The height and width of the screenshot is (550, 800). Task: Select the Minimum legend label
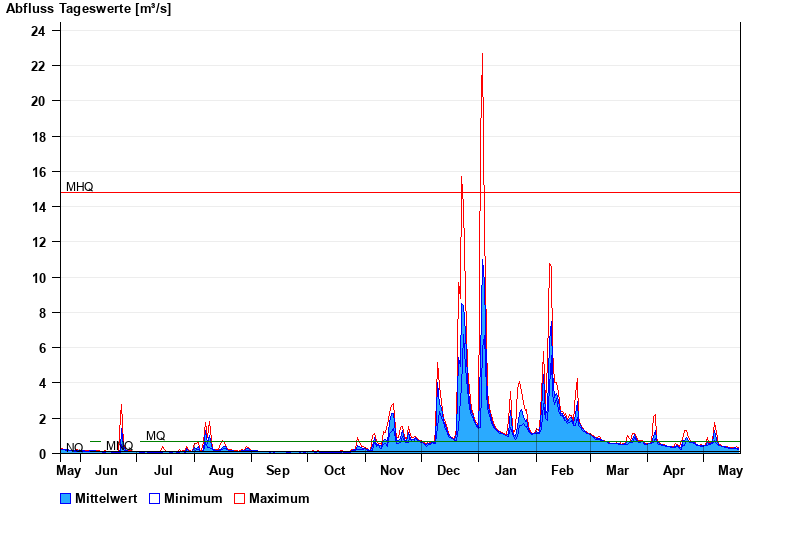193,498
